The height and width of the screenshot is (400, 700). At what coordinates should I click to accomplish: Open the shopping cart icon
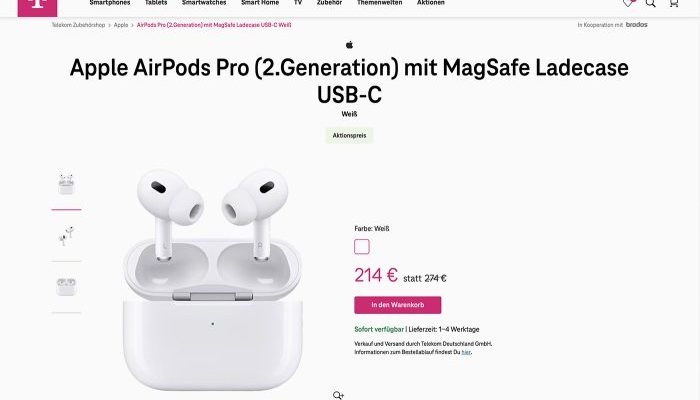(x=674, y=3)
